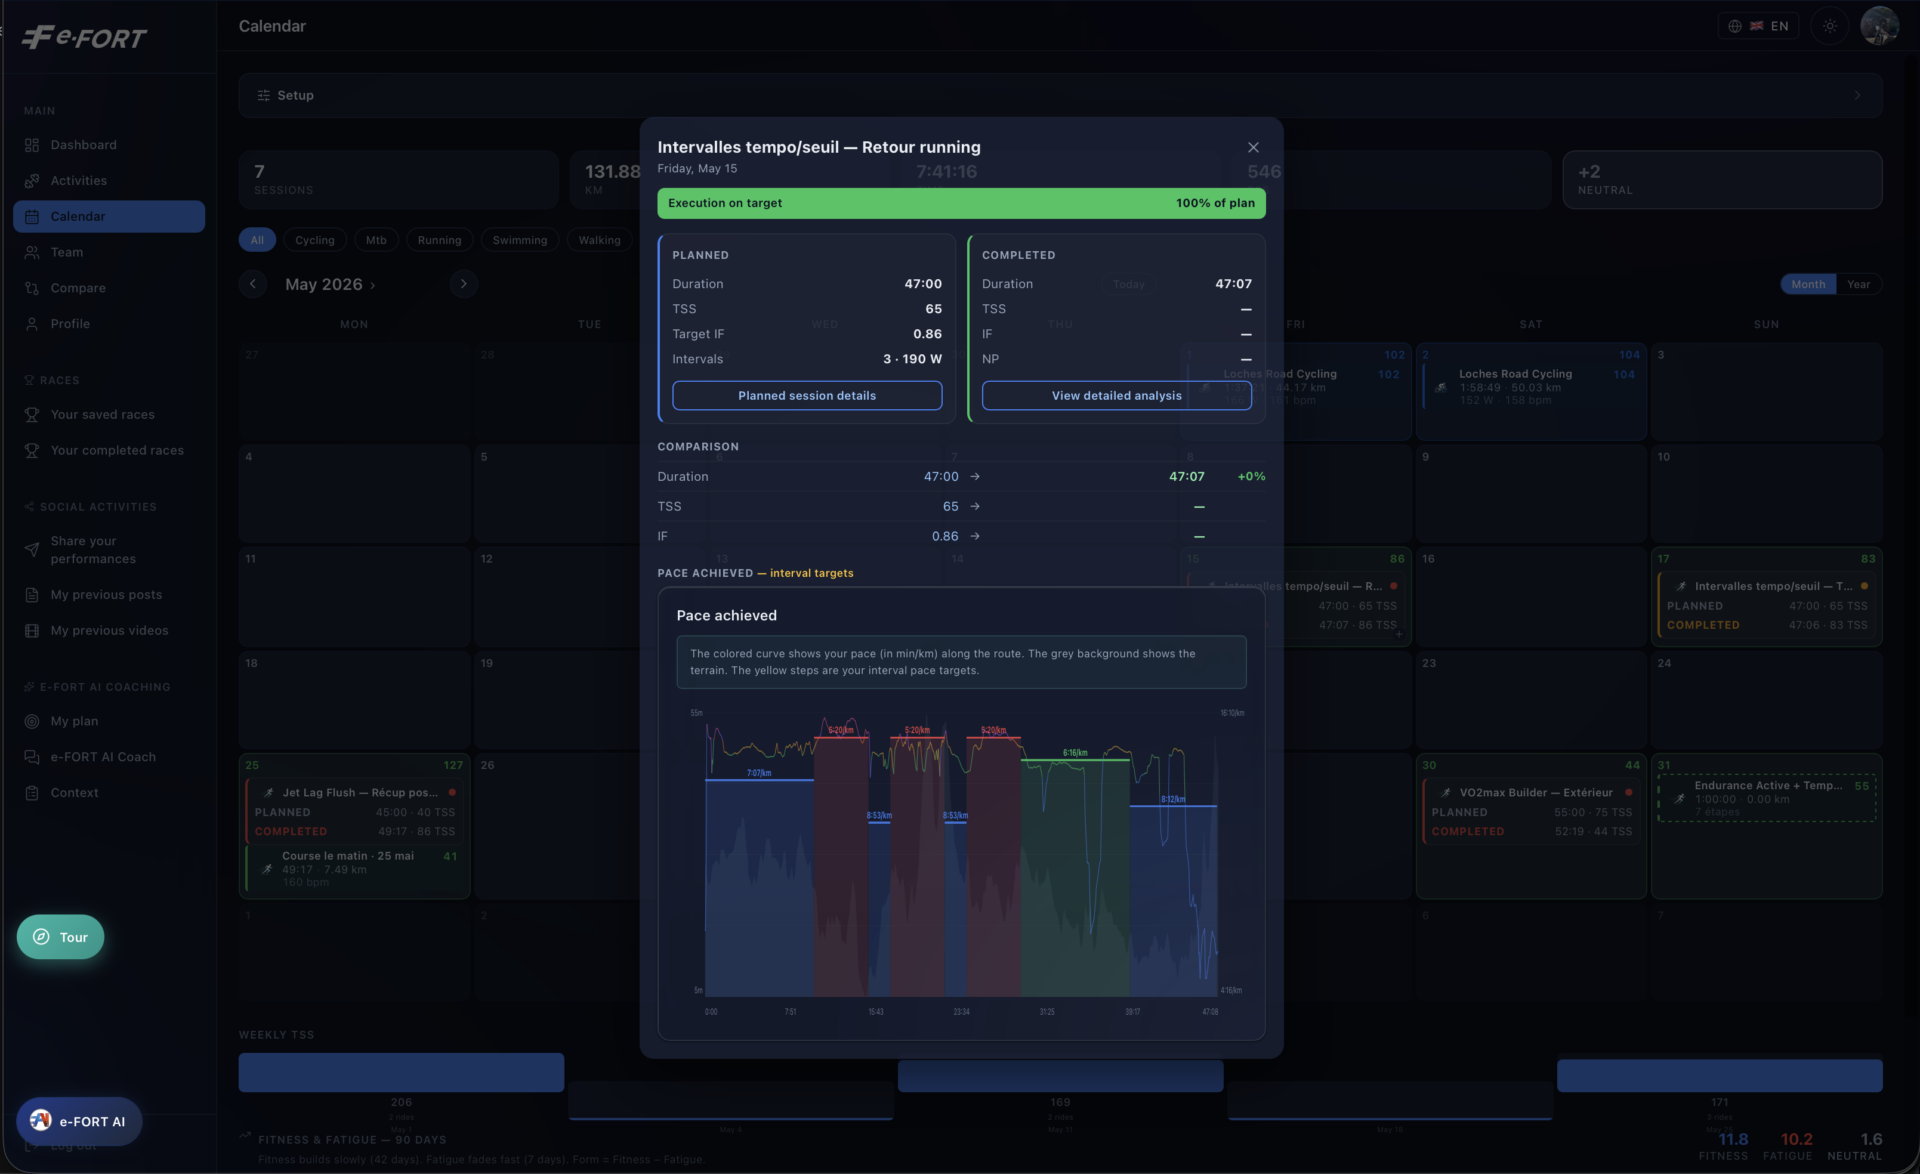Click the Tour compass icon
The width and height of the screenshot is (1920, 1174).
pos(42,937)
